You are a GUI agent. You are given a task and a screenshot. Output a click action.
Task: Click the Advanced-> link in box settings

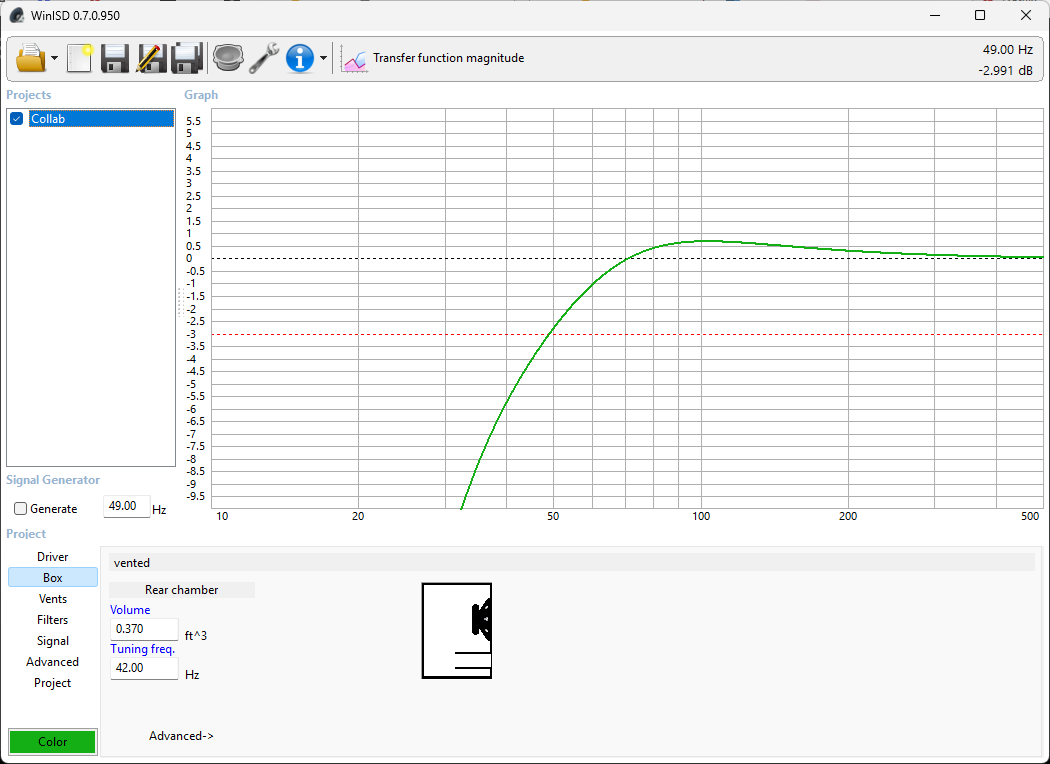pos(181,736)
